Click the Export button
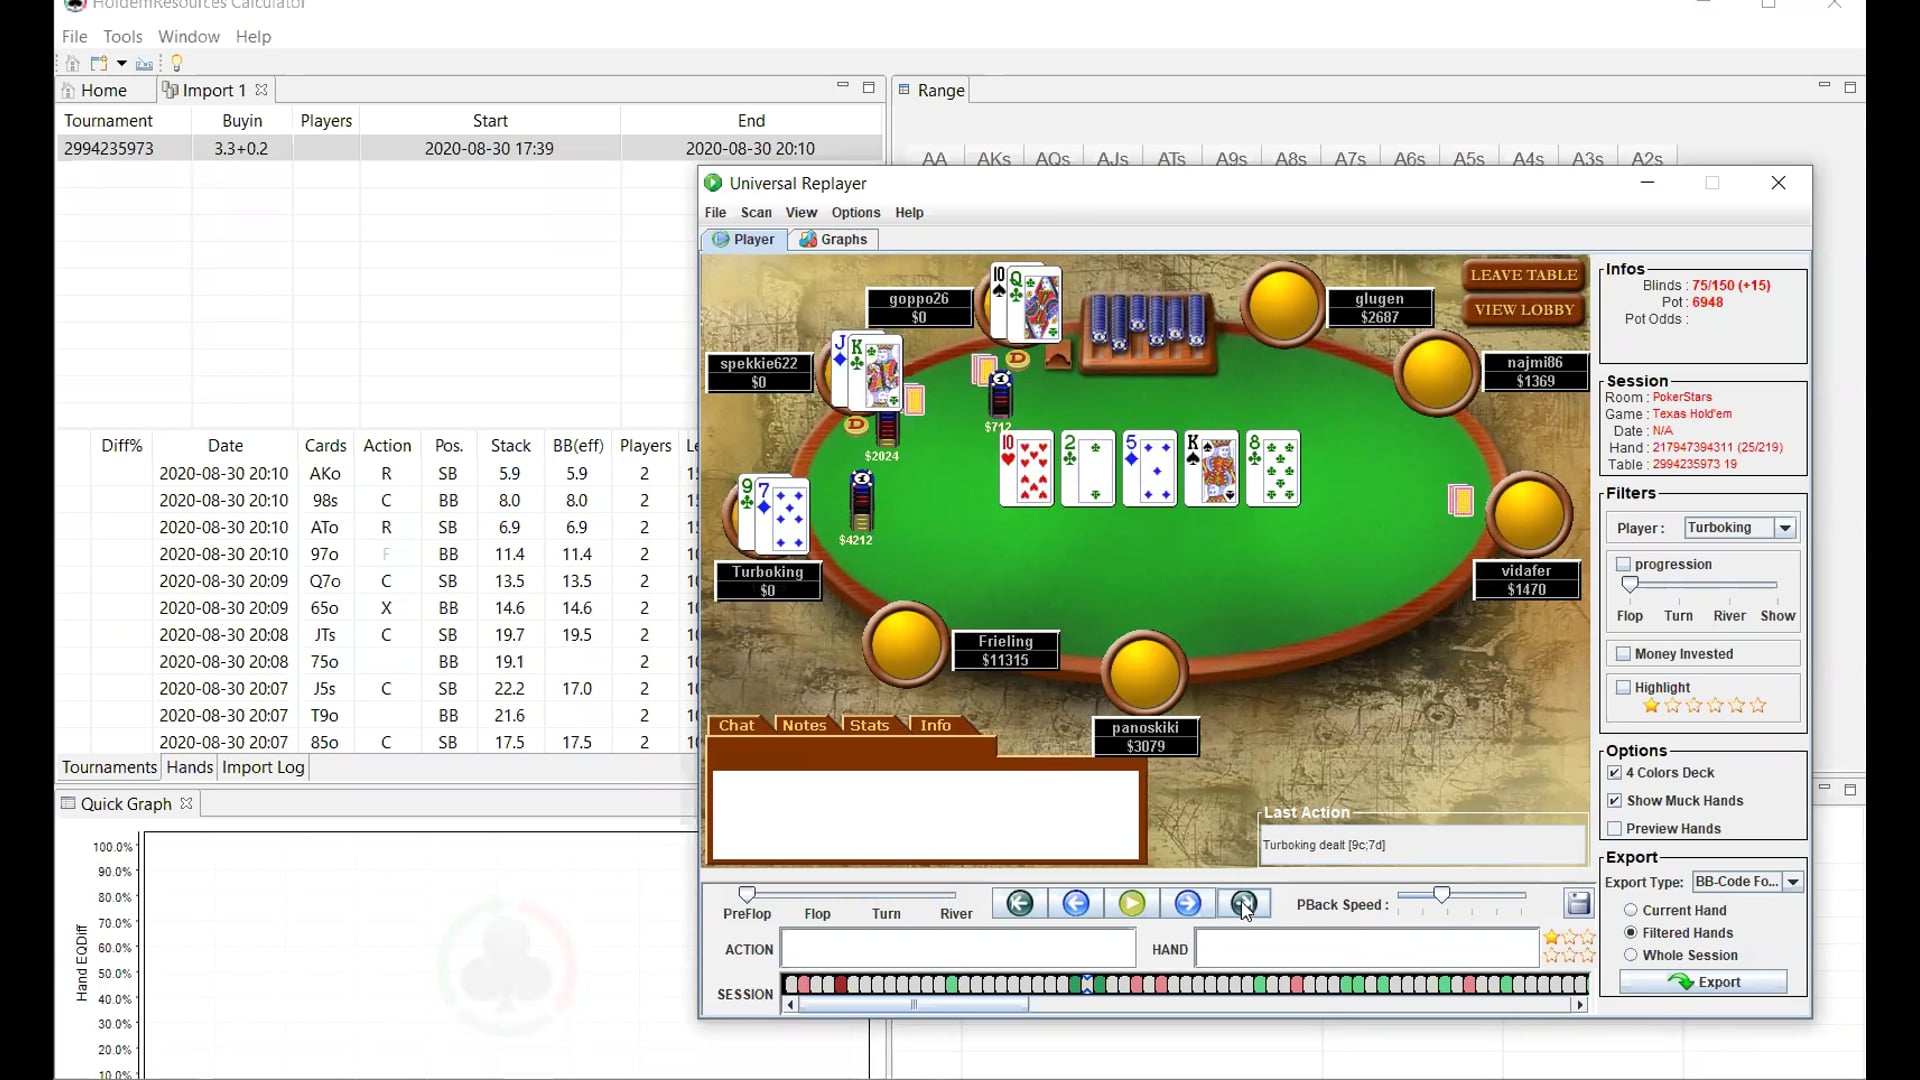This screenshot has height=1080, width=1920. [x=1703, y=983]
